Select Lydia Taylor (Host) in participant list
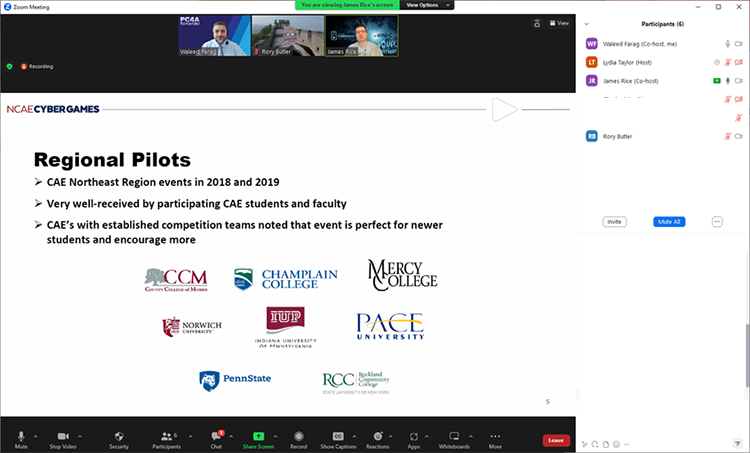Image resolution: width=750 pixels, height=453 pixels. 663,62
